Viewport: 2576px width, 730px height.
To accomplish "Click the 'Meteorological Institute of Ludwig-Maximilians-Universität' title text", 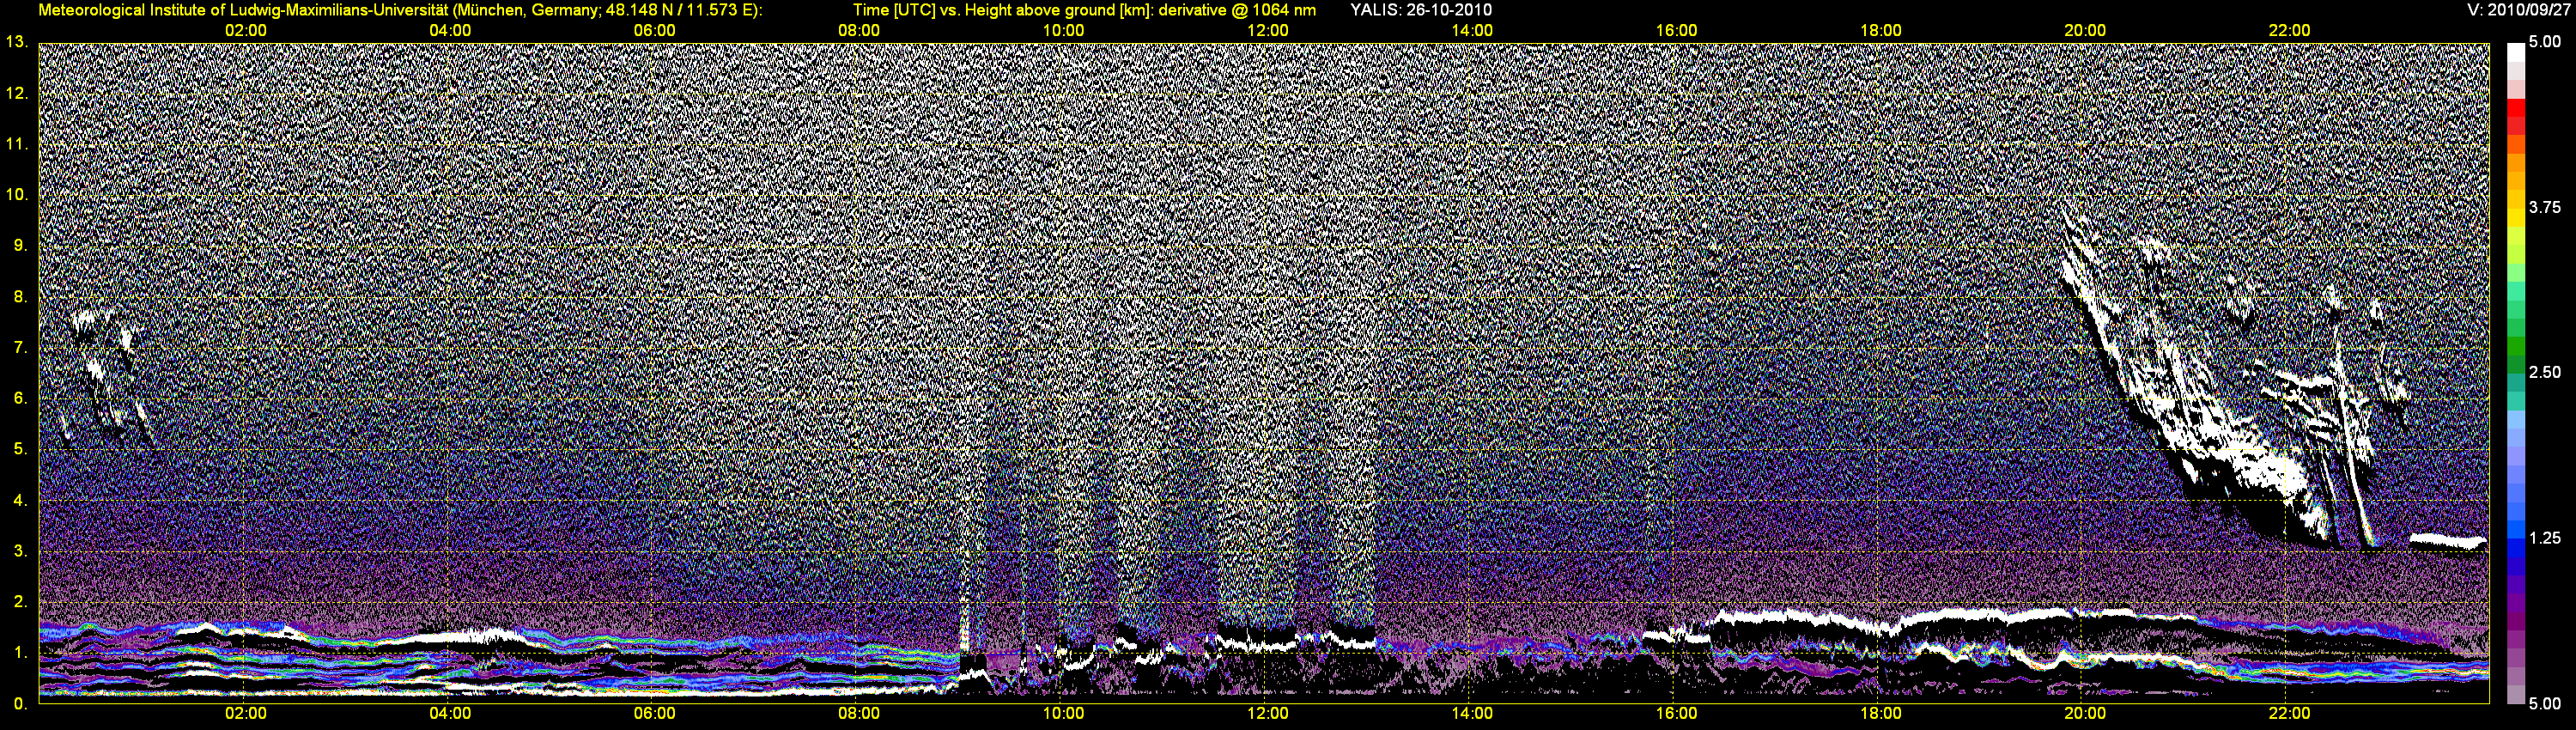I will [243, 10].
